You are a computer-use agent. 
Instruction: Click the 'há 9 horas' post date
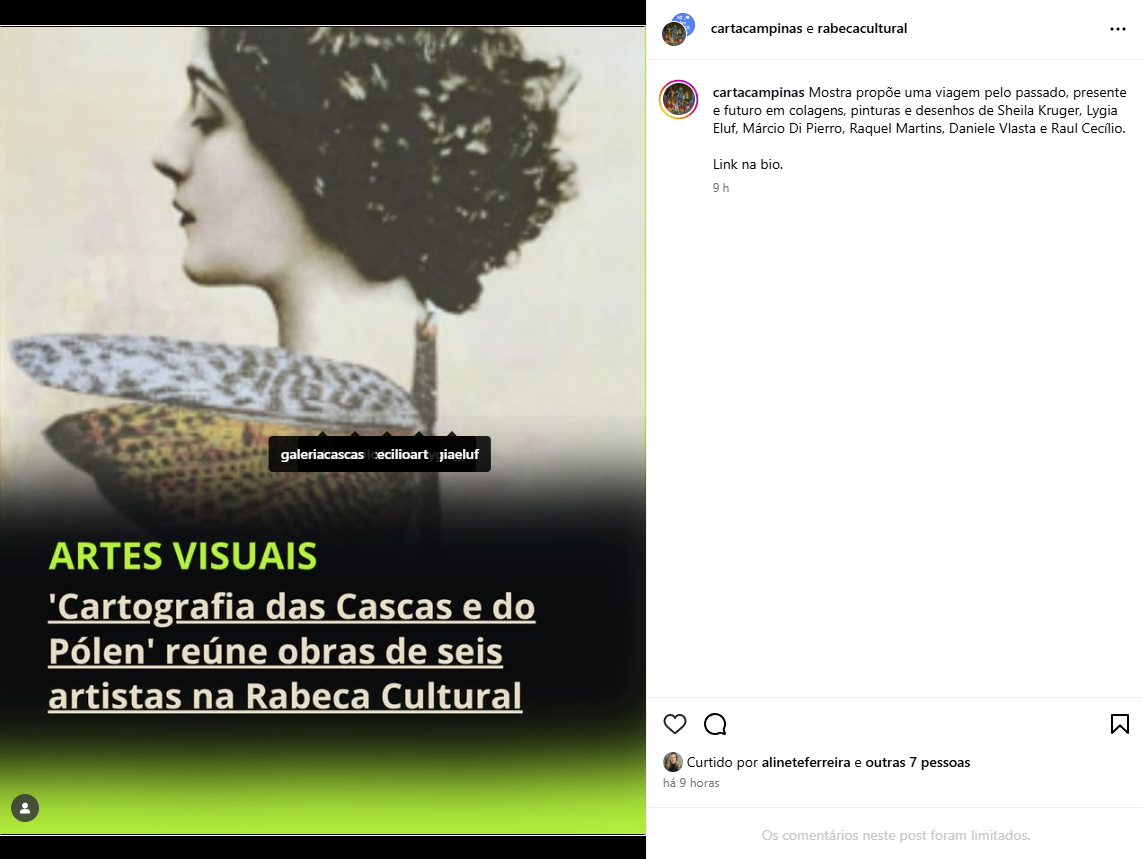pos(691,783)
